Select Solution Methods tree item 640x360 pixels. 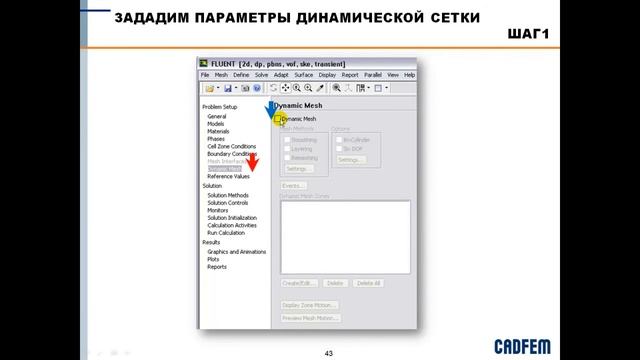click(228, 196)
